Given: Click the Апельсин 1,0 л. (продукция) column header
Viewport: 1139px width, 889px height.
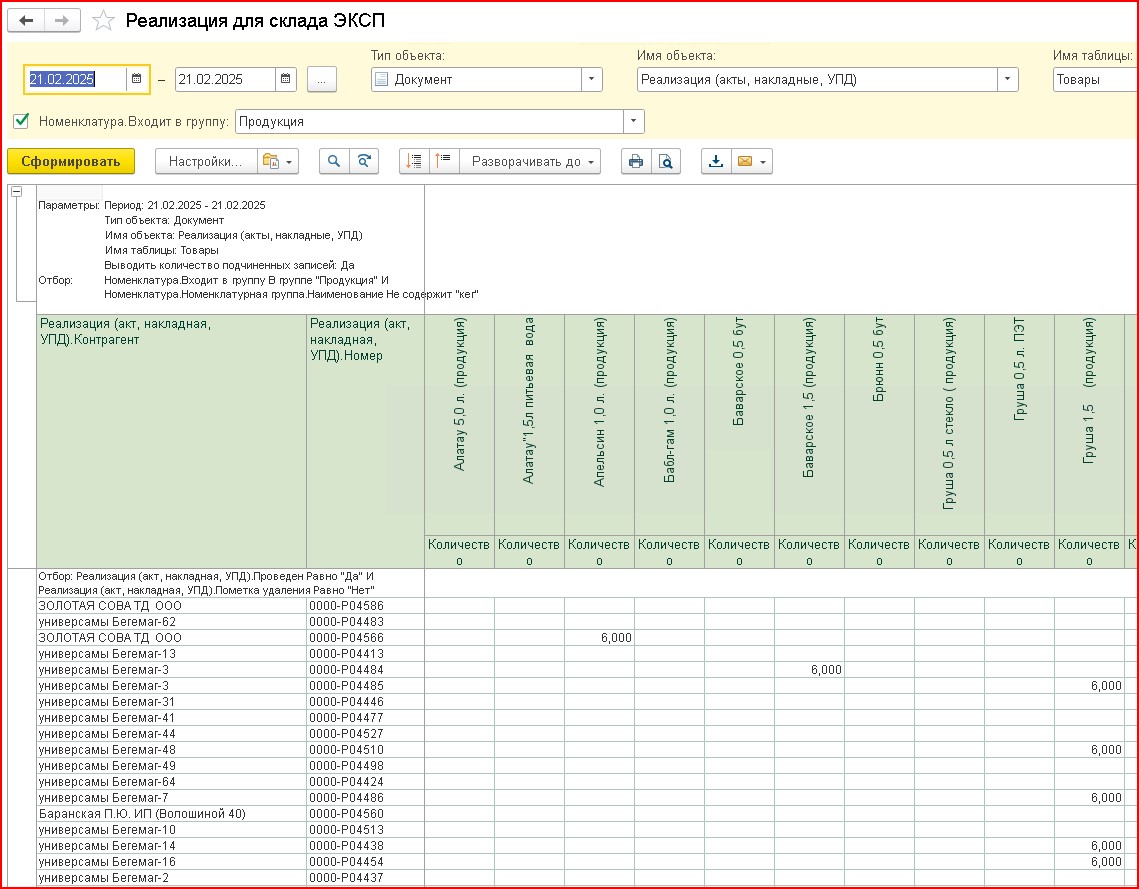Looking at the screenshot, I should click(x=599, y=425).
